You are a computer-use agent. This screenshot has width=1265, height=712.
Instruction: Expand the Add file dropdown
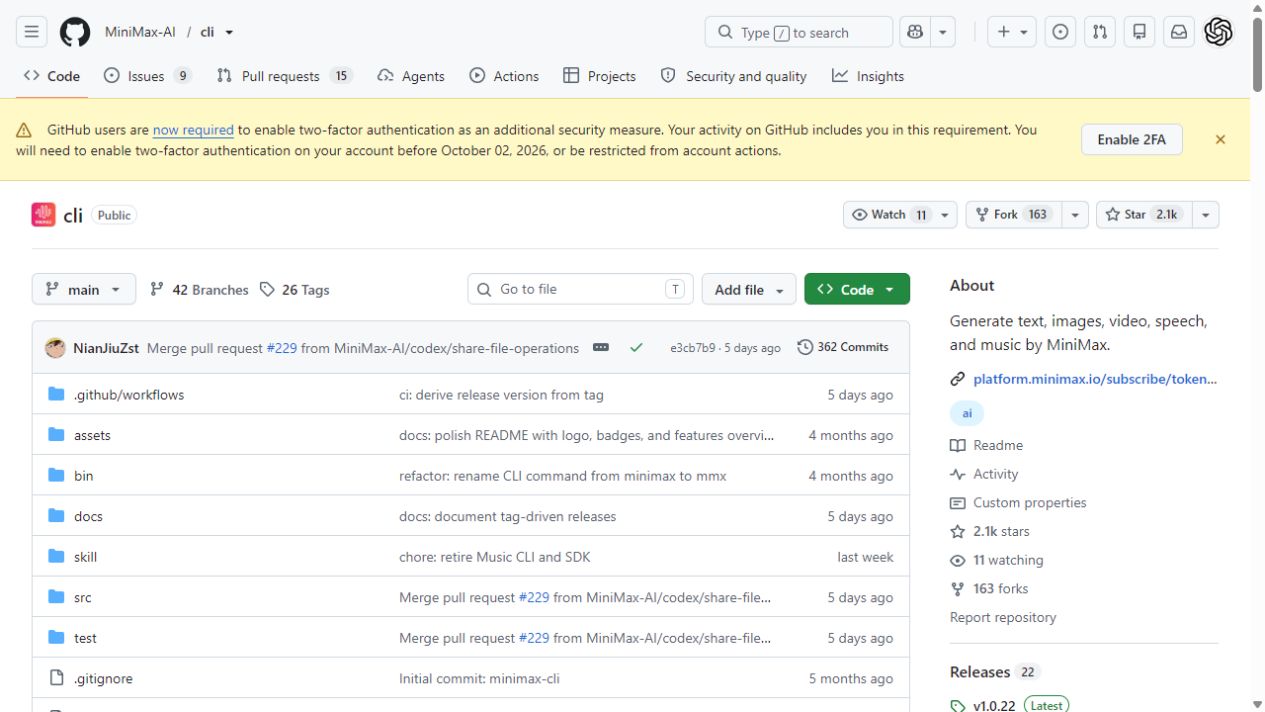click(749, 289)
